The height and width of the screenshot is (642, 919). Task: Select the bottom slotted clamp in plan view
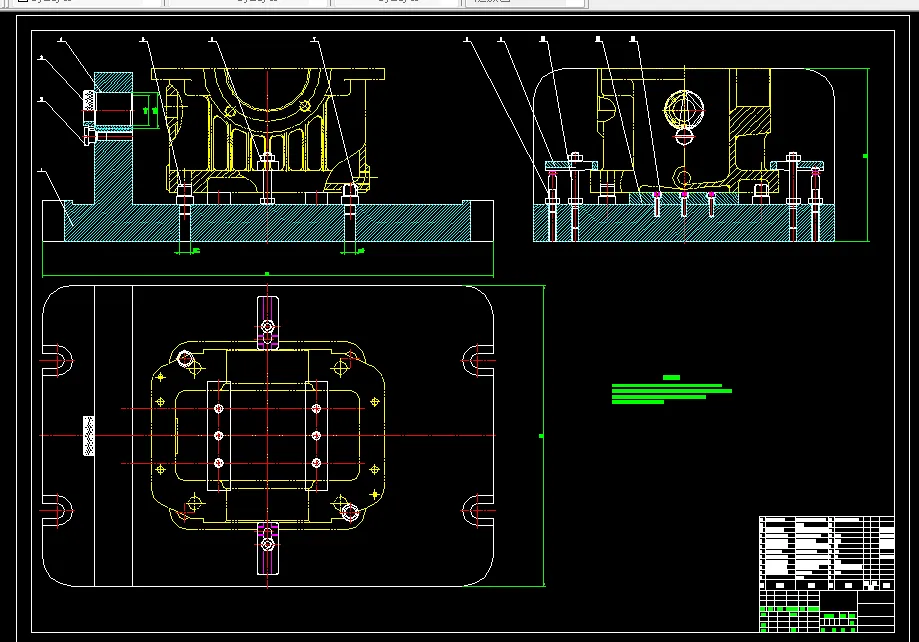click(268, 548)
